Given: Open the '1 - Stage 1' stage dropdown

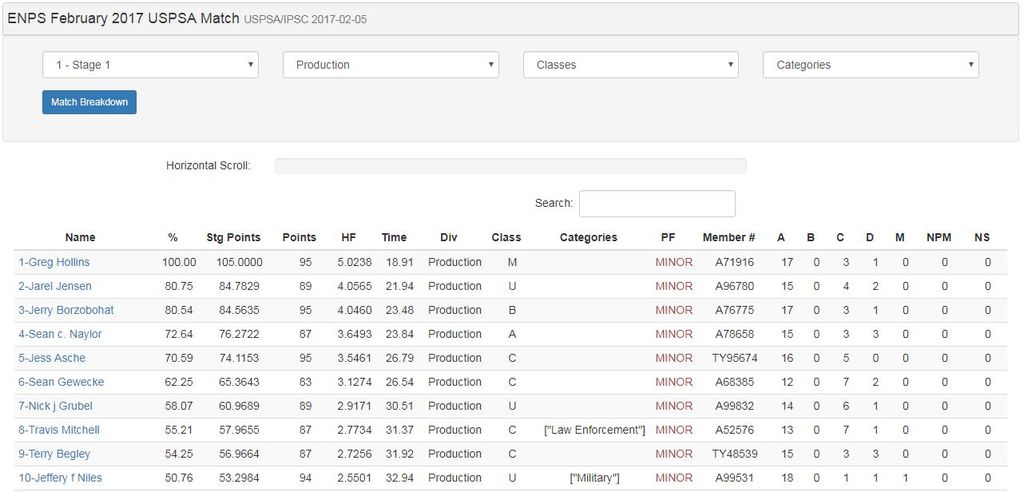Looking at the screenshot, I should coord(150,65).
